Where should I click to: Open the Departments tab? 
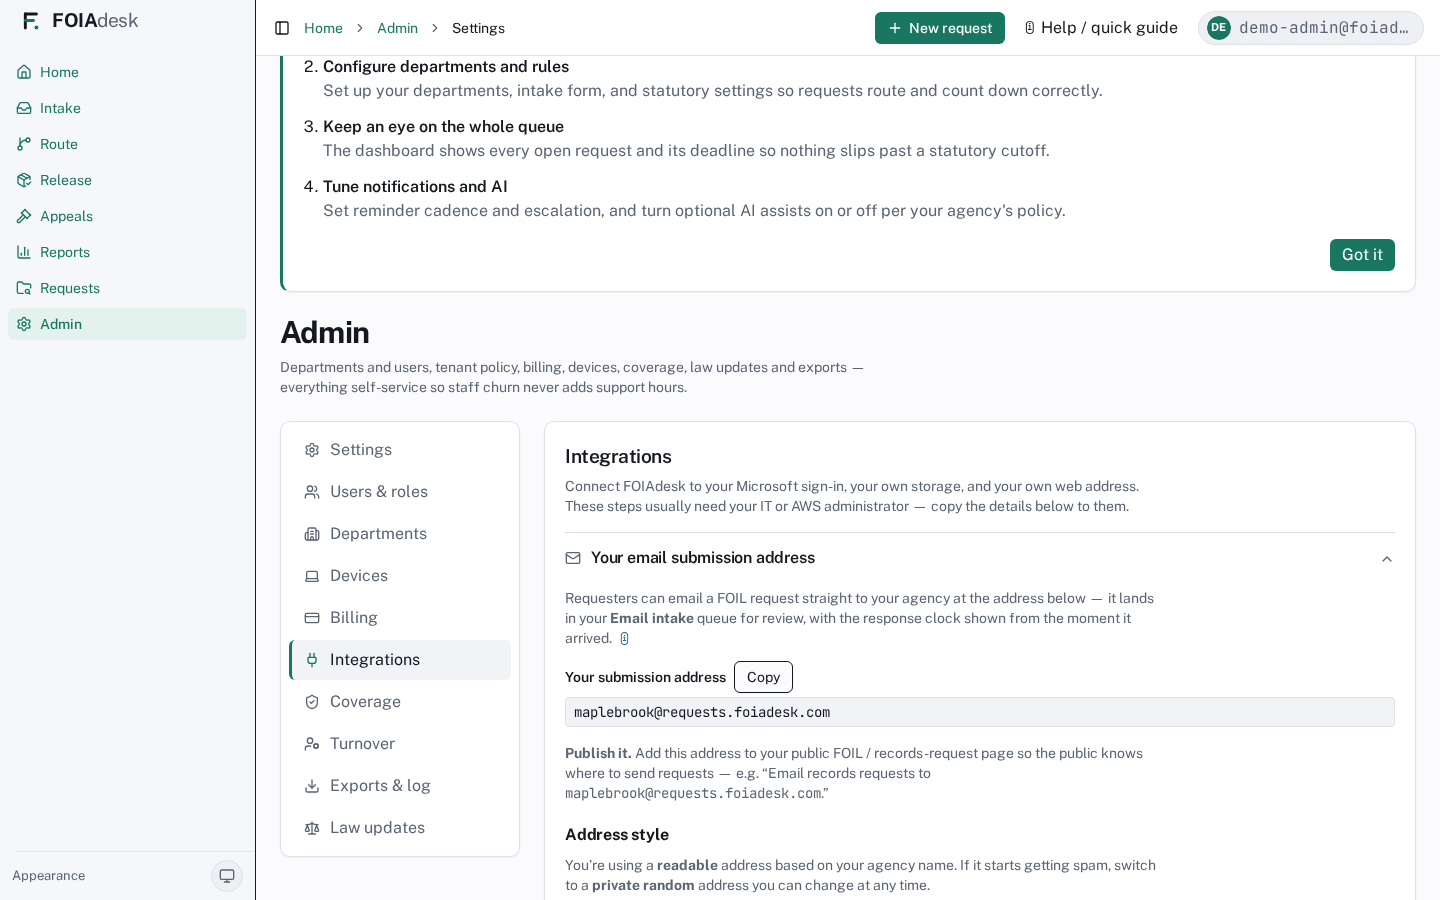tap(400, 534)
